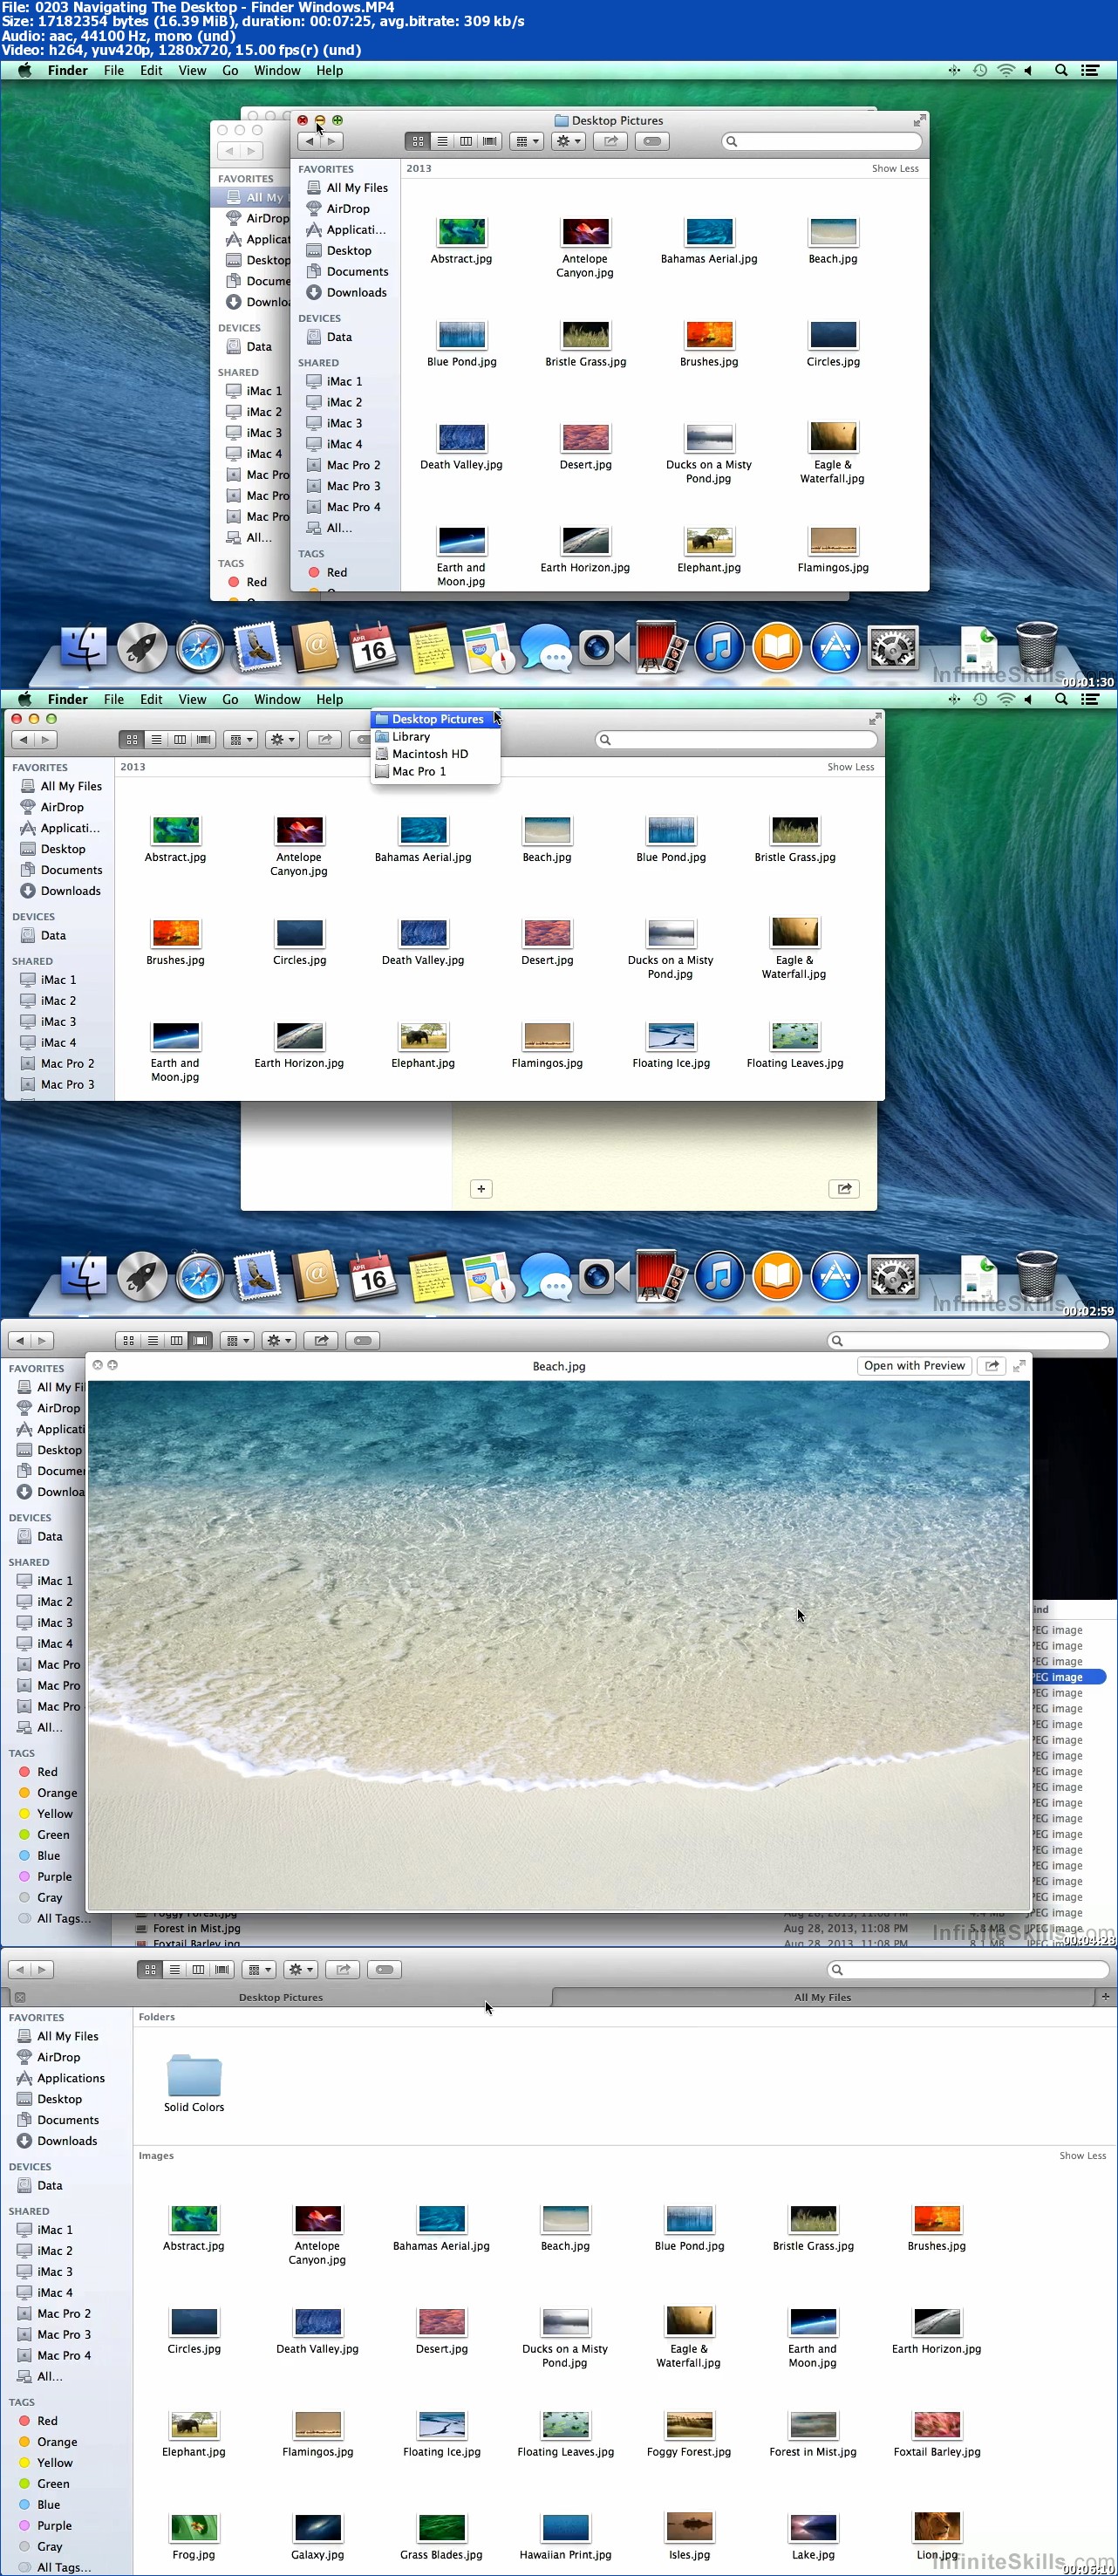Click Spotlight icon above the titled Desktop Pictures window
Viewport: 1118px width, 2576px height.
pos(1061,70)
